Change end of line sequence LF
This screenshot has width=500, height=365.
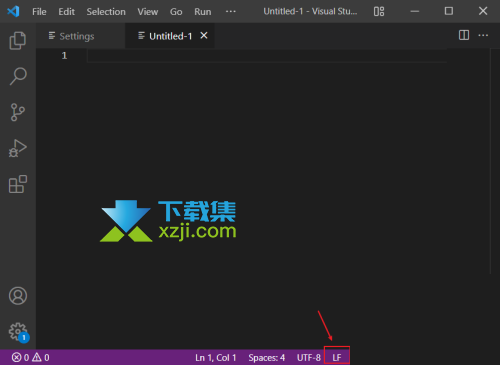coord(337,358)
